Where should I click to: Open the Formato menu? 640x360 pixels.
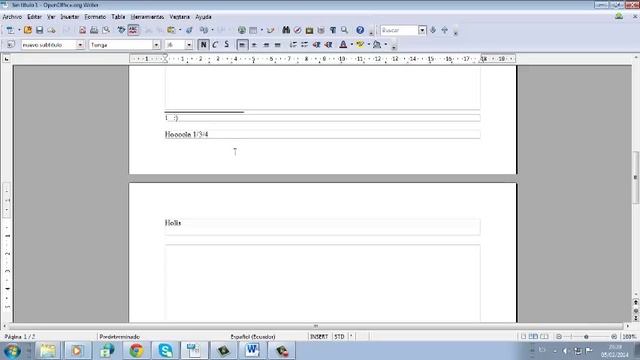point(95,17)
